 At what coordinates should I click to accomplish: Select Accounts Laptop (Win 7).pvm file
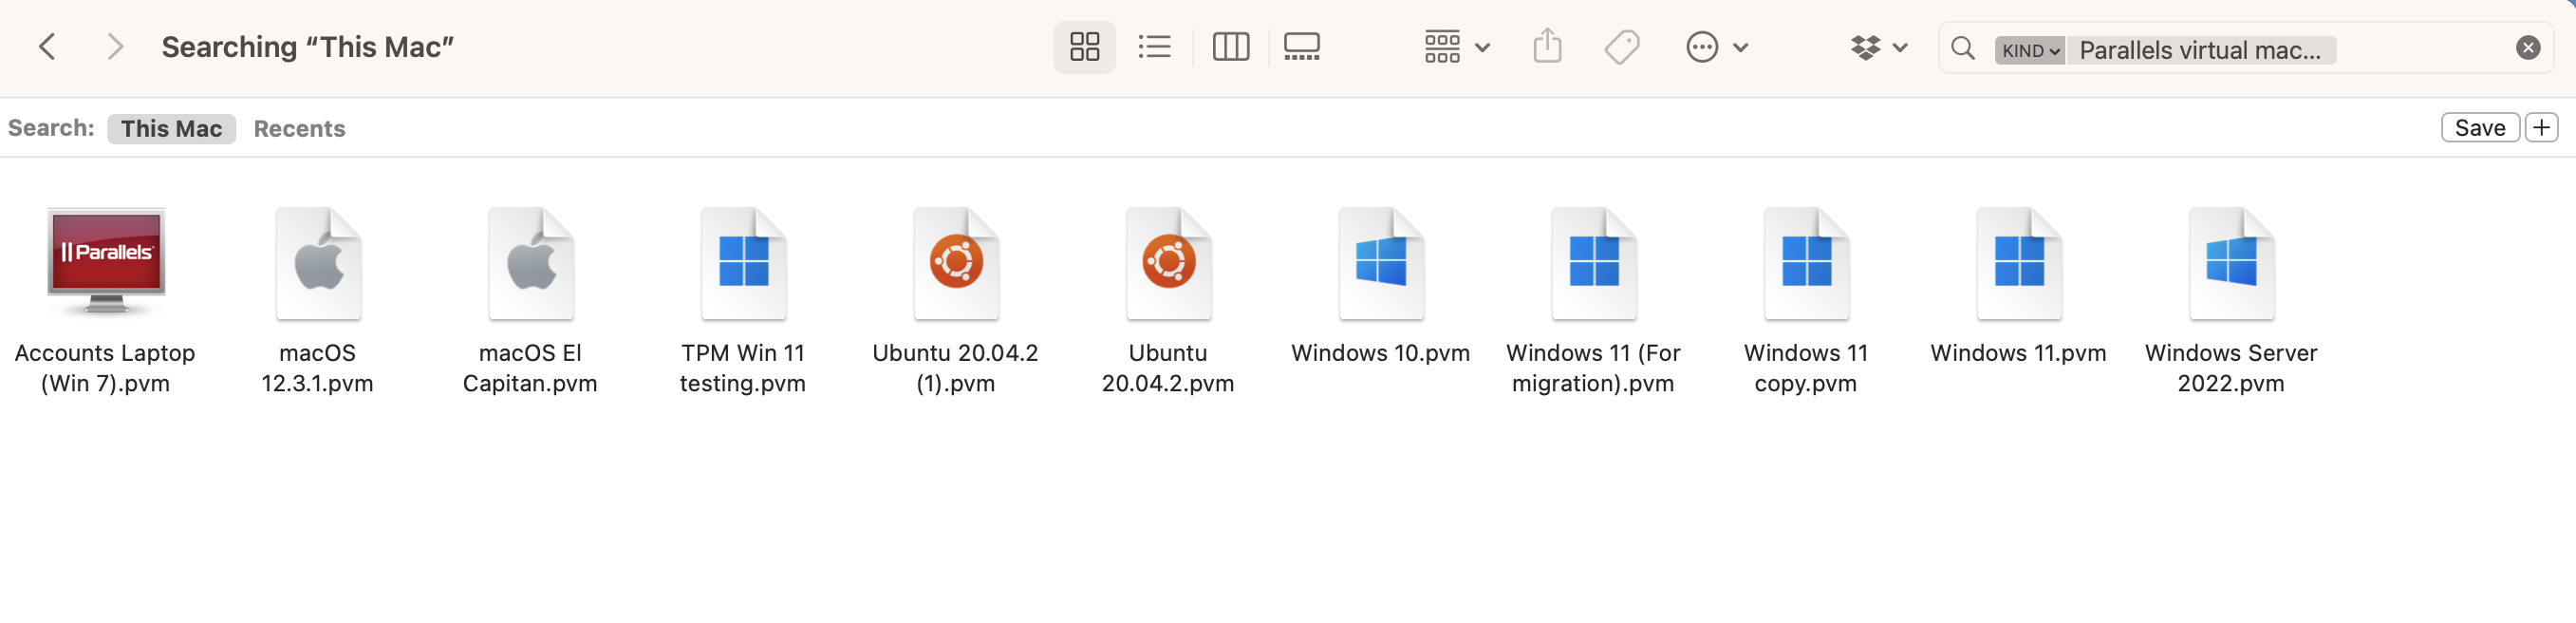click(x=106, y=263)
